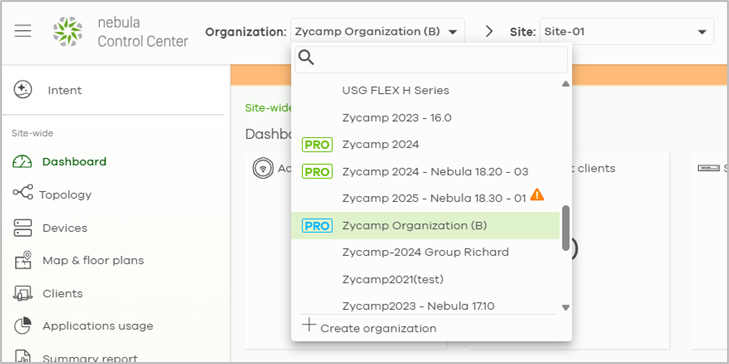Click the Applications usage pie chart icon
Screen dimensions: 729x364
(23, 326)
